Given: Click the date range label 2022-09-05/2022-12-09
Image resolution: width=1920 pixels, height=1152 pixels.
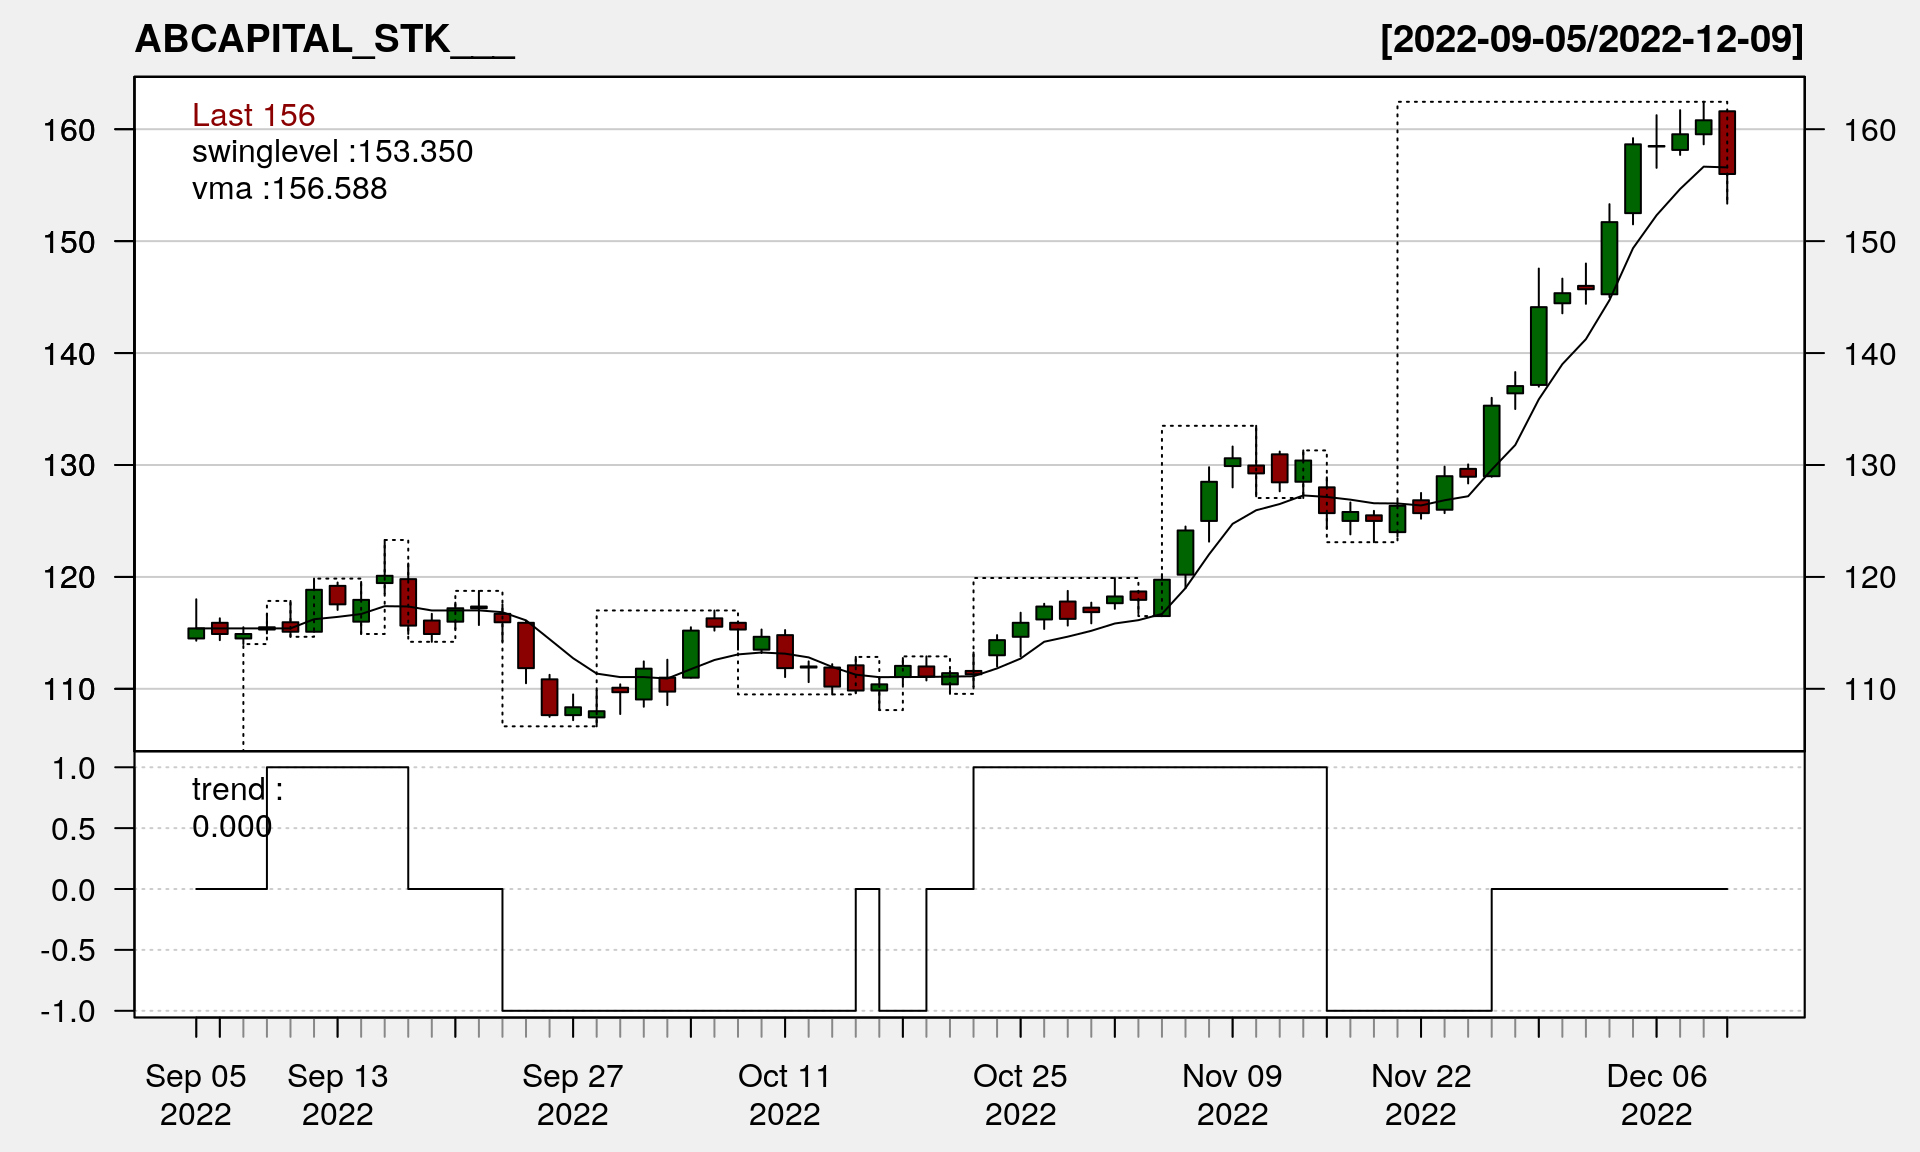Looking at the screenshot, I should coord(1591,40).
